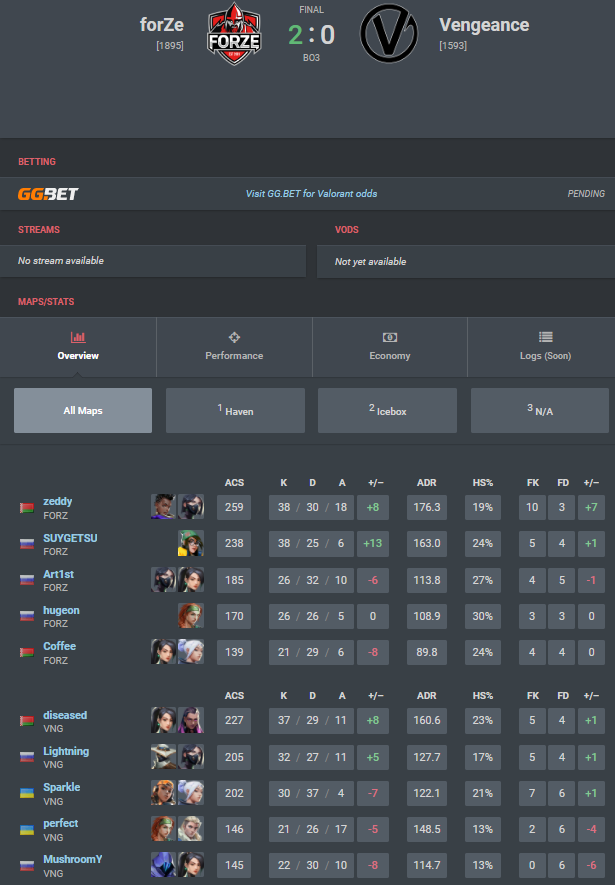Open perfect's player profile
615x885 pixels.
(x=60, y=823)
